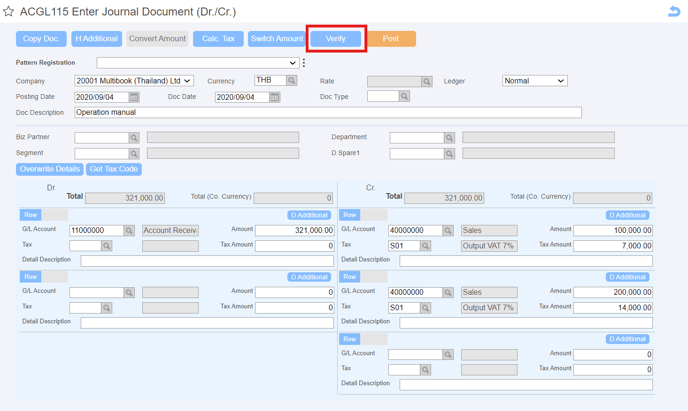This screenshot has width=688, height=411.
Task: Search Tax code in empty third Cr. row
Action: (x=425, y=370)
